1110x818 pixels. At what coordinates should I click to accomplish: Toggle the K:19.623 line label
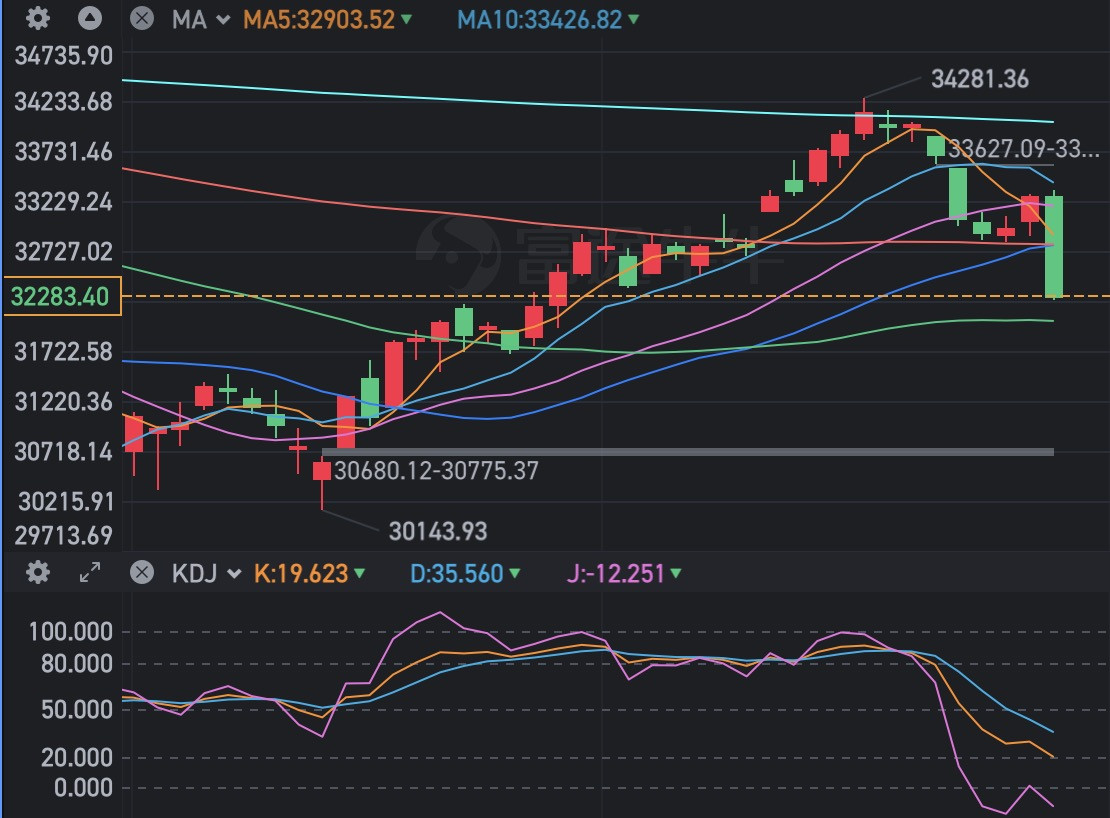pos(300,574)
